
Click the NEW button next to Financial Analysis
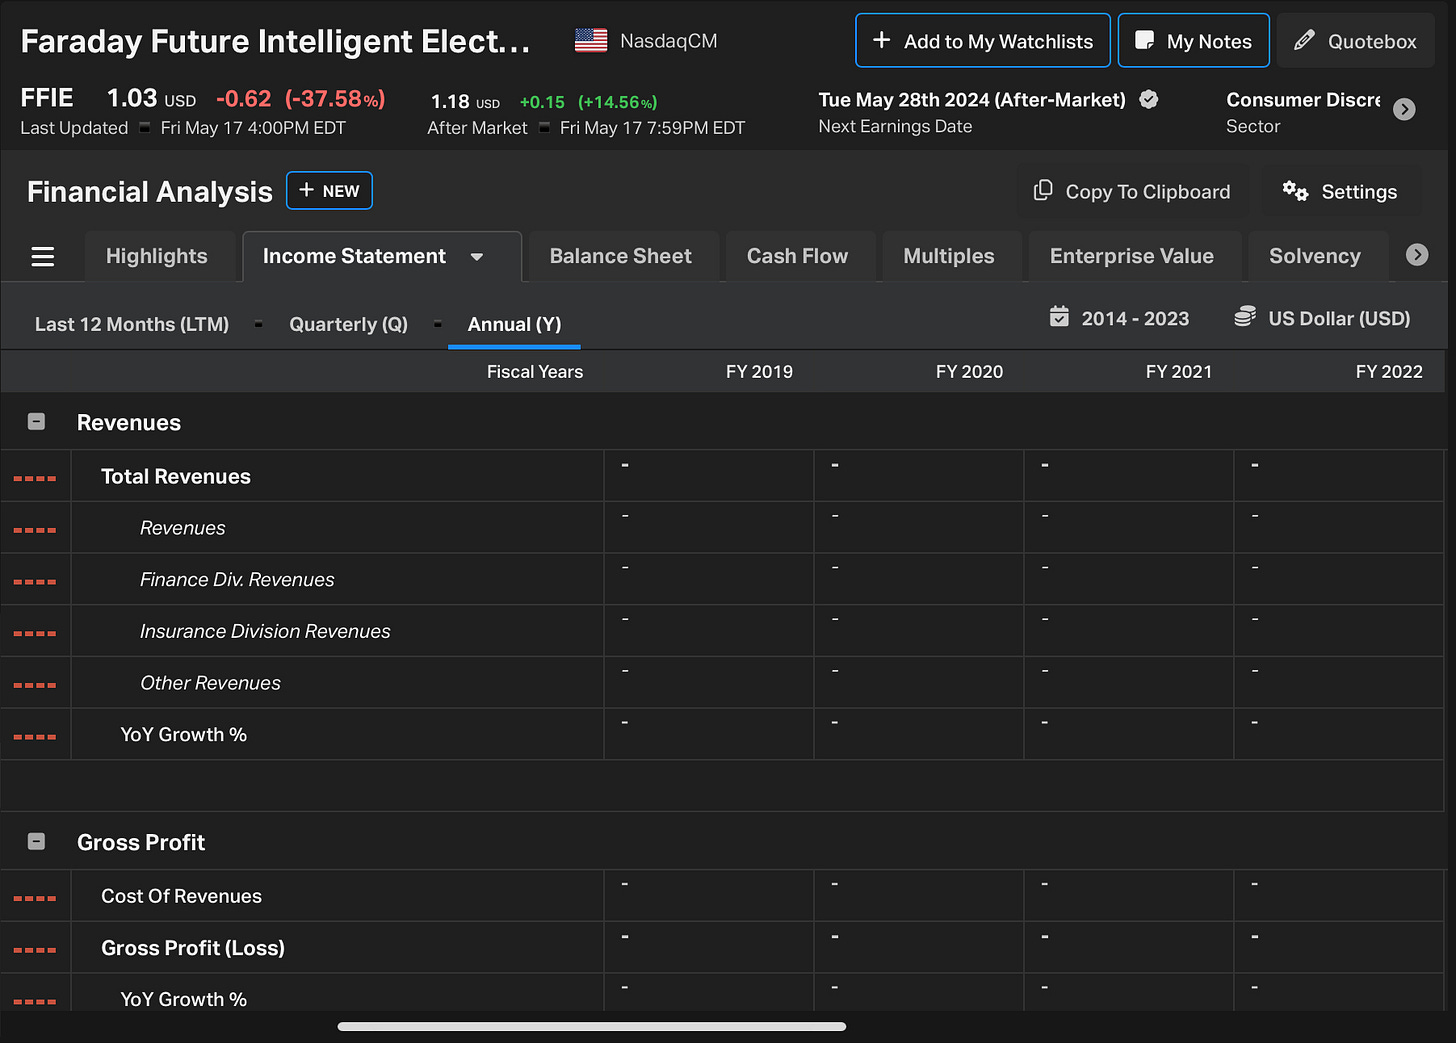[329, 191]
